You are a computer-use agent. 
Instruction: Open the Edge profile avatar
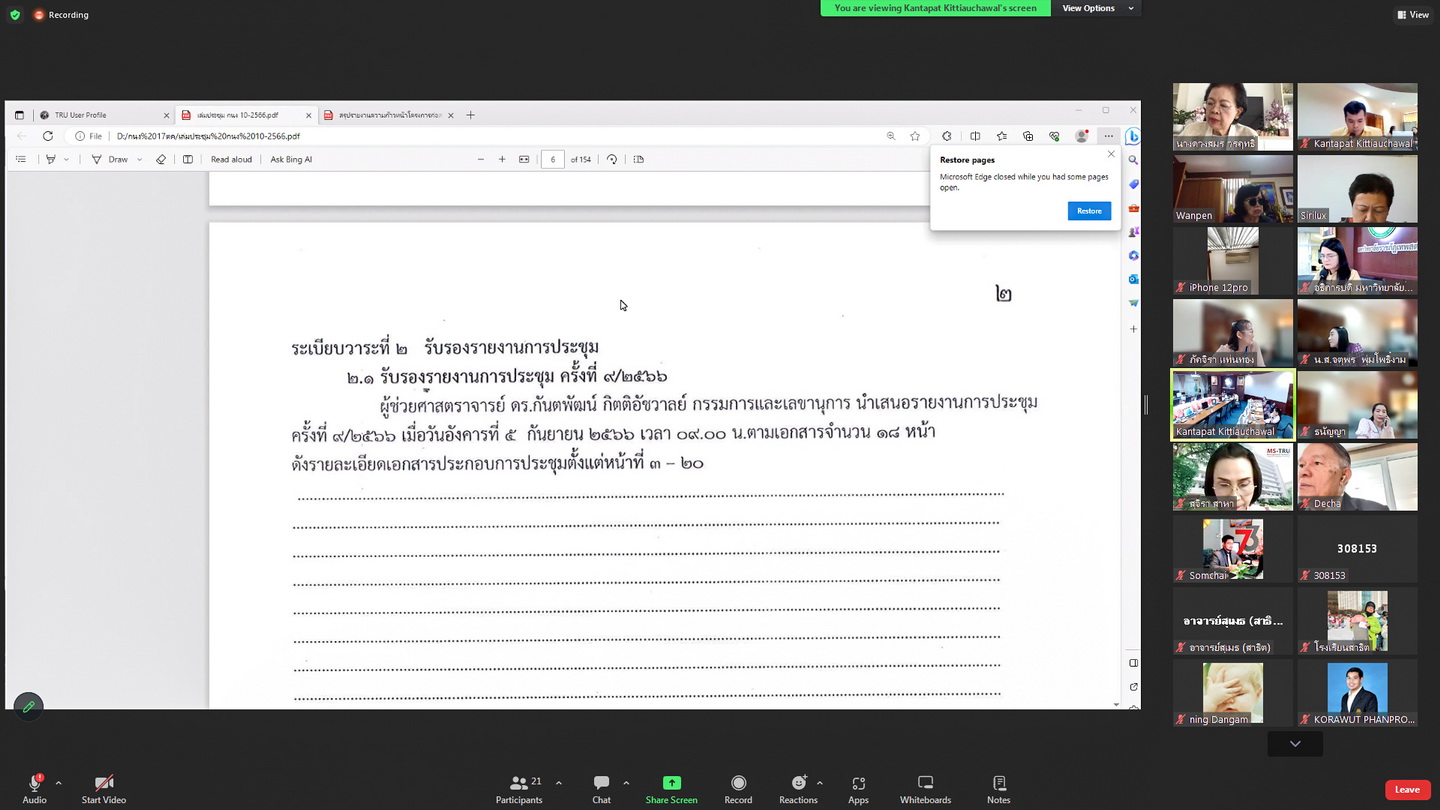click(1081, 136)
